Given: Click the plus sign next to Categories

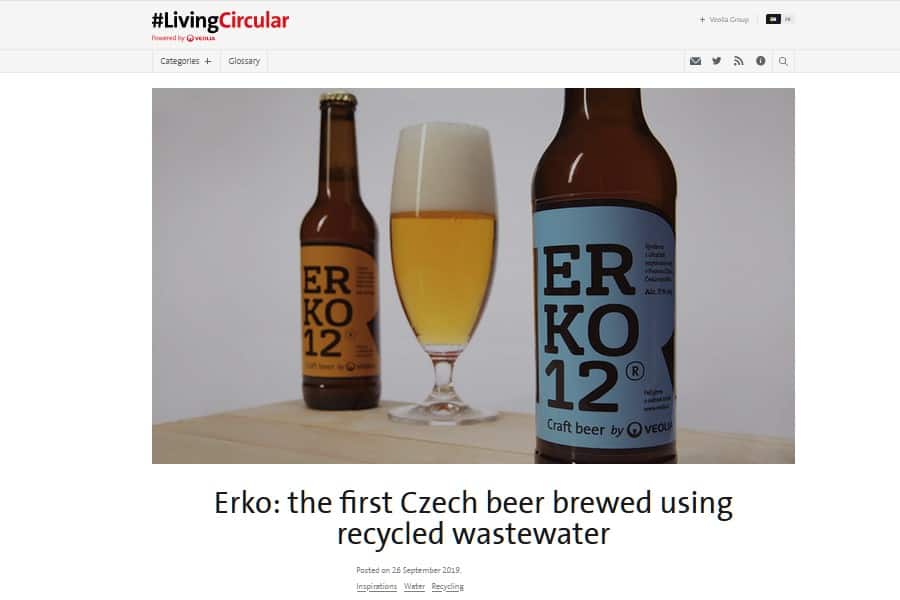Looking at the screenshot, I should (208, 61).
